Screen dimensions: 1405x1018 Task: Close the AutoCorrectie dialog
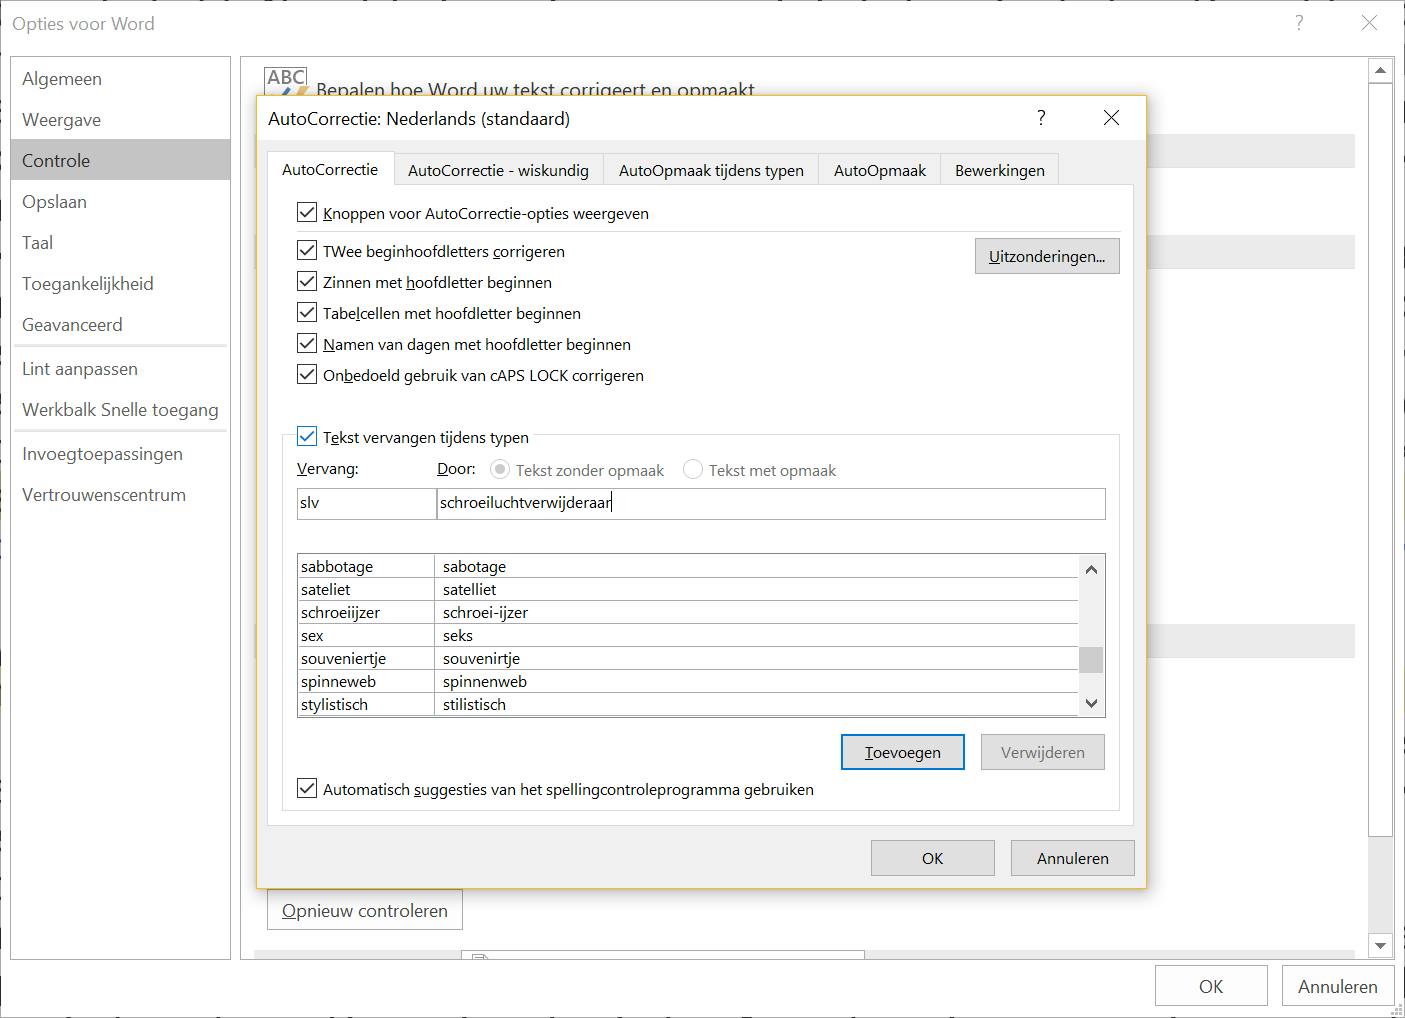click(x=1111, y=118)
